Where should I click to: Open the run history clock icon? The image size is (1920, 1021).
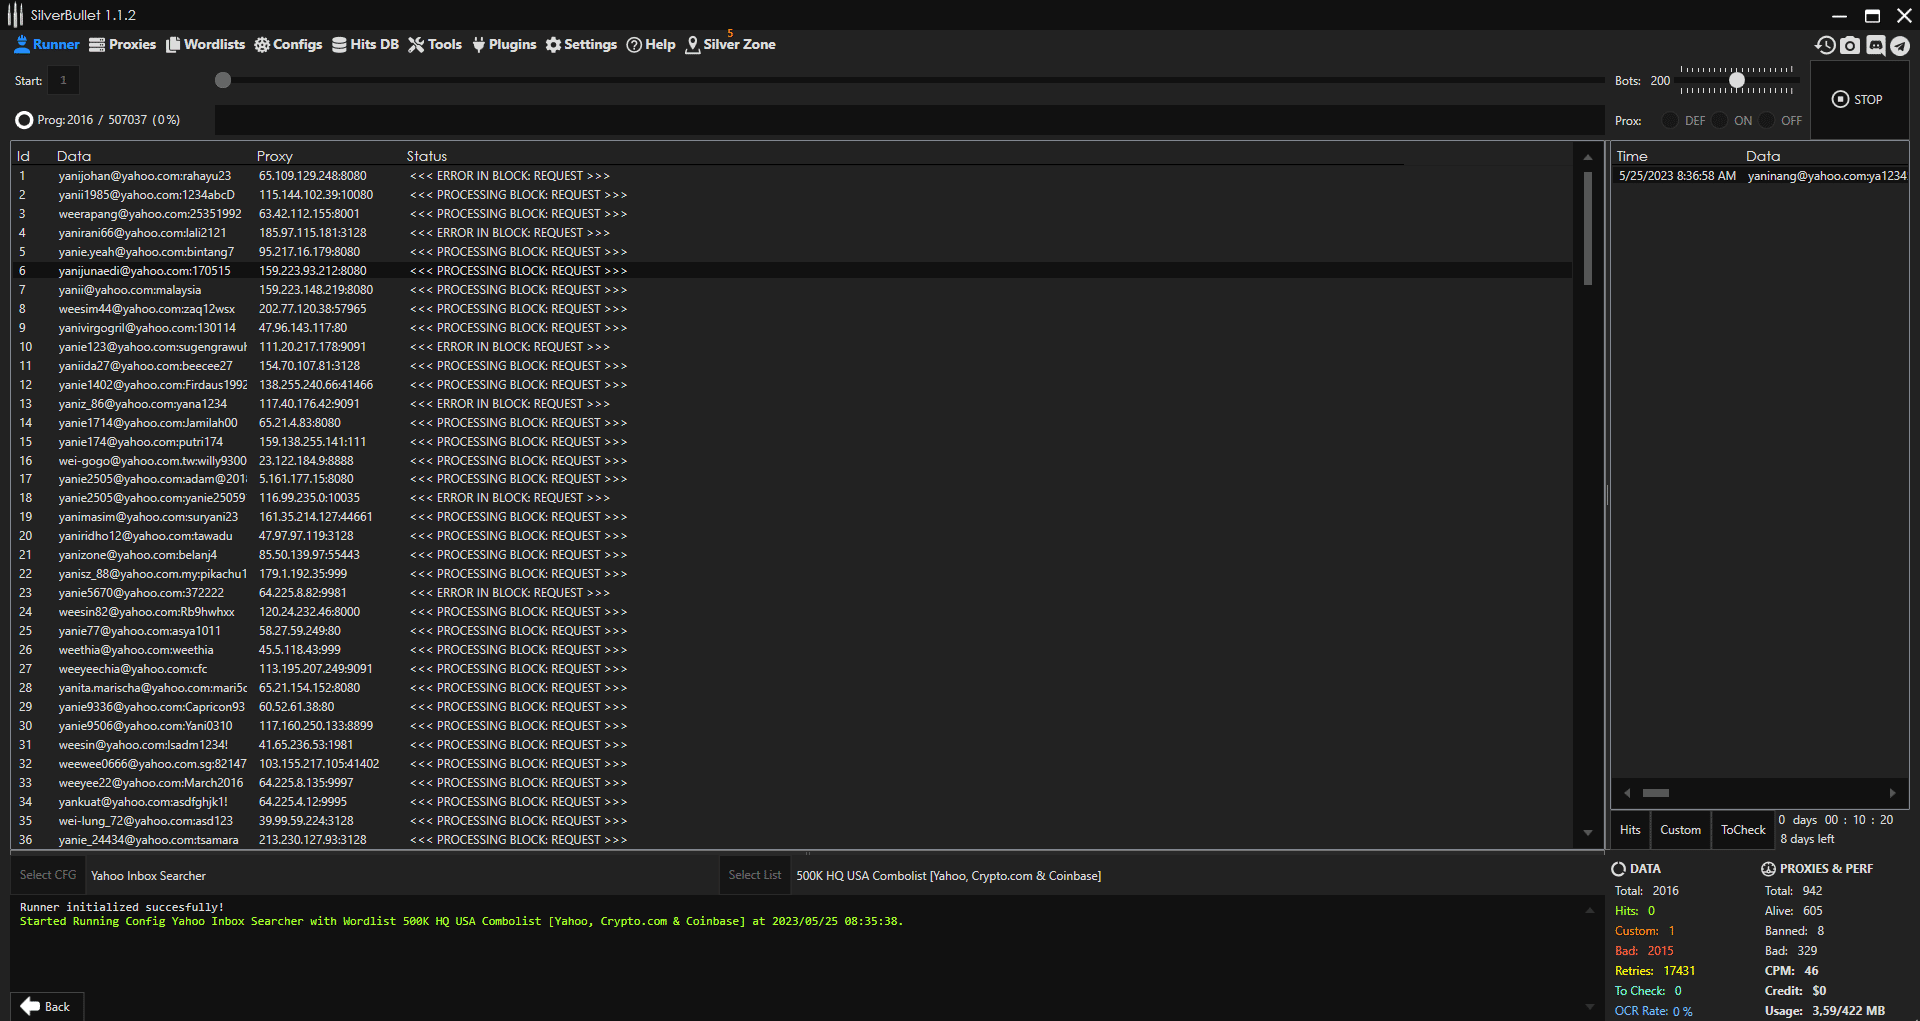(1825, 45)
